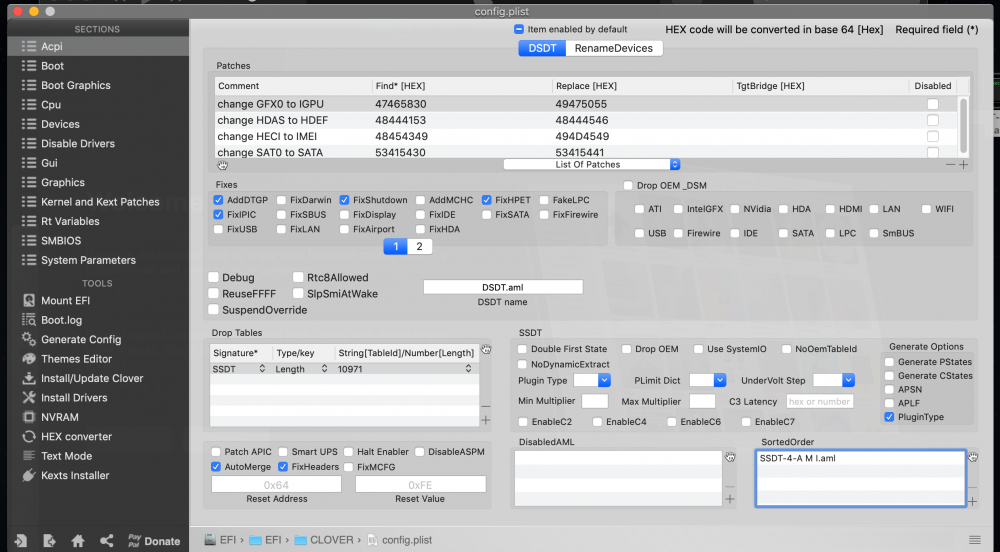The height and width of the screenshot is (552, 1000).
Task: Change the Length type/key stepper
Action: click(324, 369)
